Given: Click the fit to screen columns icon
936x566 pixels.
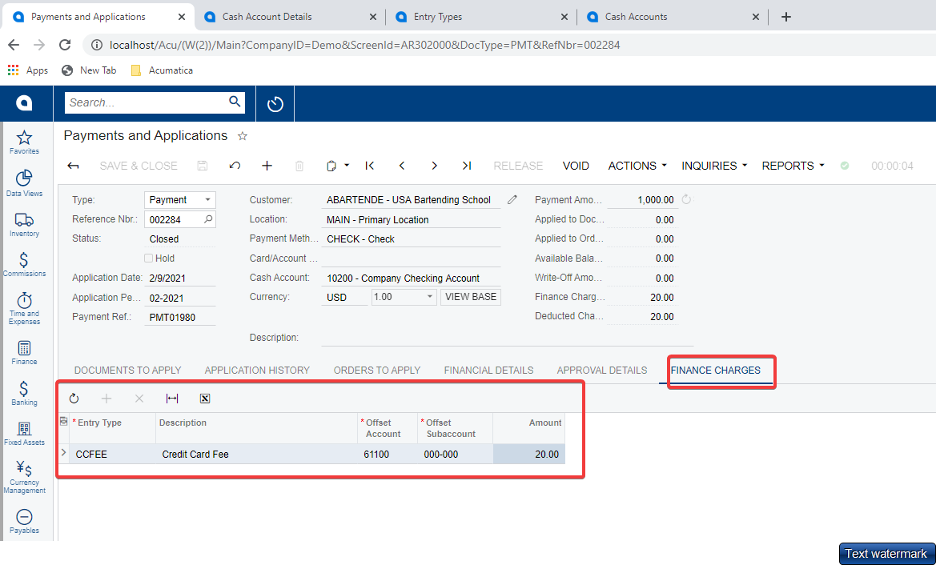Looking at the screenshot, I should coord(172,398).
